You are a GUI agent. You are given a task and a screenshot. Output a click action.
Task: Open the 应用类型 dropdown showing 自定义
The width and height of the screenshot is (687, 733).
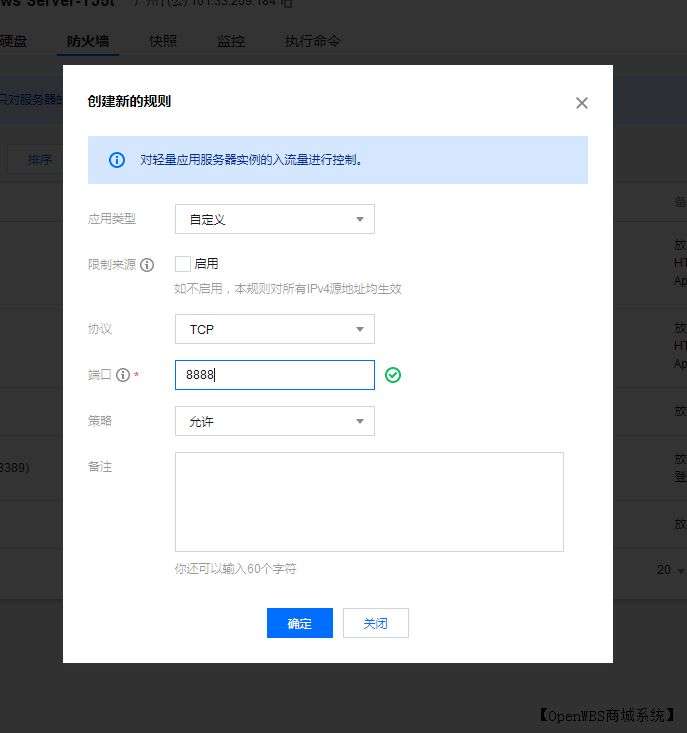(274, 219)
